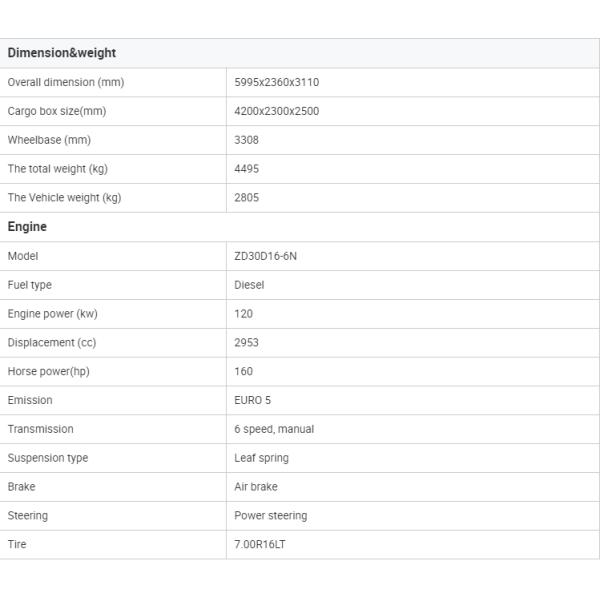Screen dimensions: 600x600
Task: Click the 5995x2360x3110 dimension value
Action: point(277,82)
